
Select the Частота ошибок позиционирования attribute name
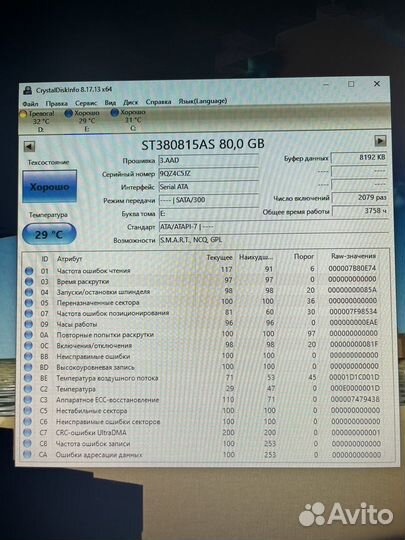pos(113,313)
